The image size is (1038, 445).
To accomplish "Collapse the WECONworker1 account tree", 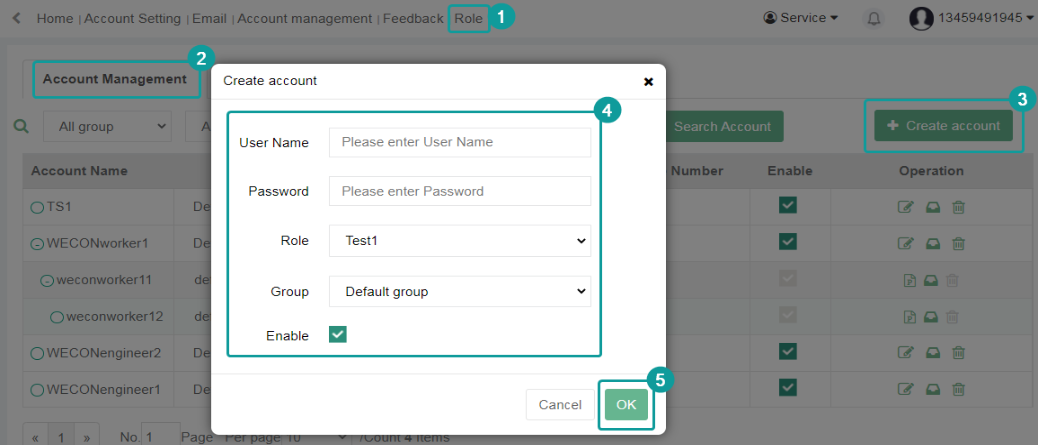I will [x=37, y=244].
